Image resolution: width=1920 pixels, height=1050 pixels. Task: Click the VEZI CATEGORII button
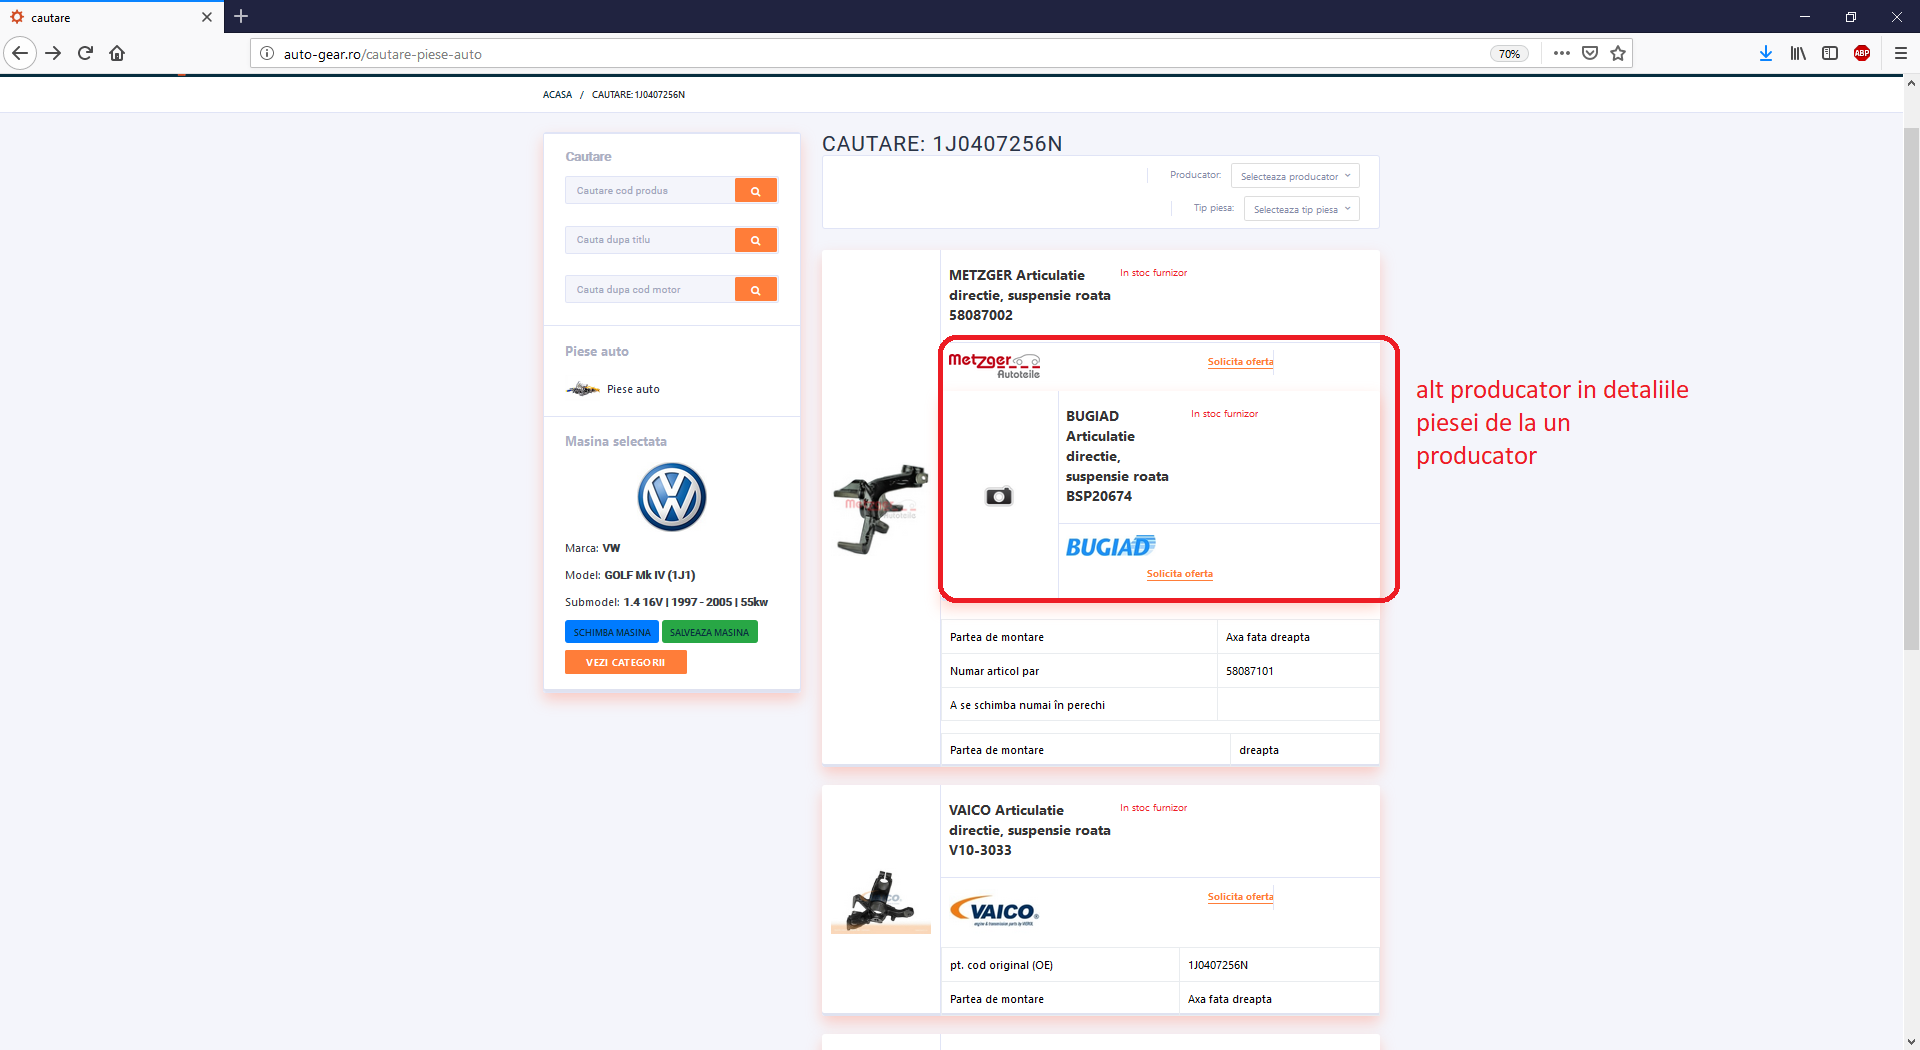click(626, 662)
